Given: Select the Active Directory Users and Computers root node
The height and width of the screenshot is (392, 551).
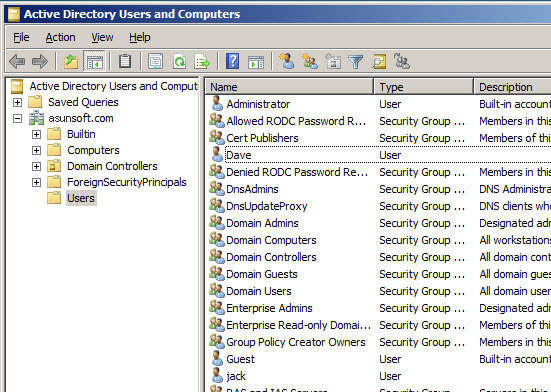Looking at the screenshot, I should tap(113, 86).
